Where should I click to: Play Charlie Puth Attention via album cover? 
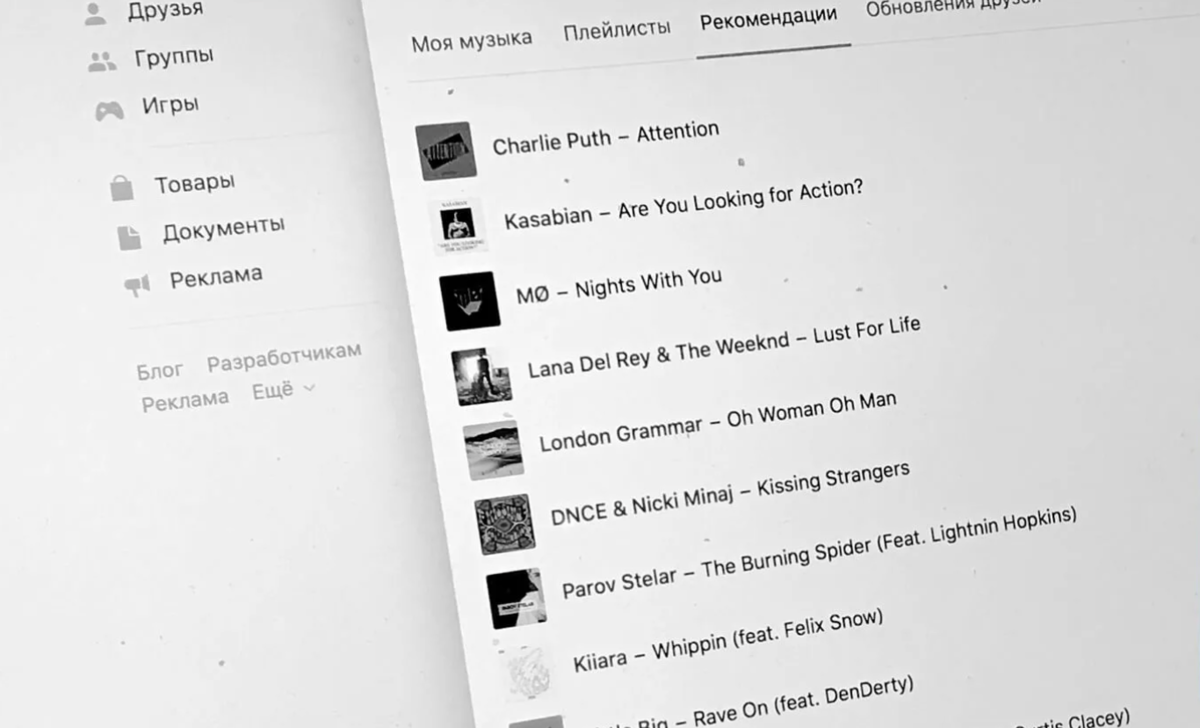tap(444, 151)
